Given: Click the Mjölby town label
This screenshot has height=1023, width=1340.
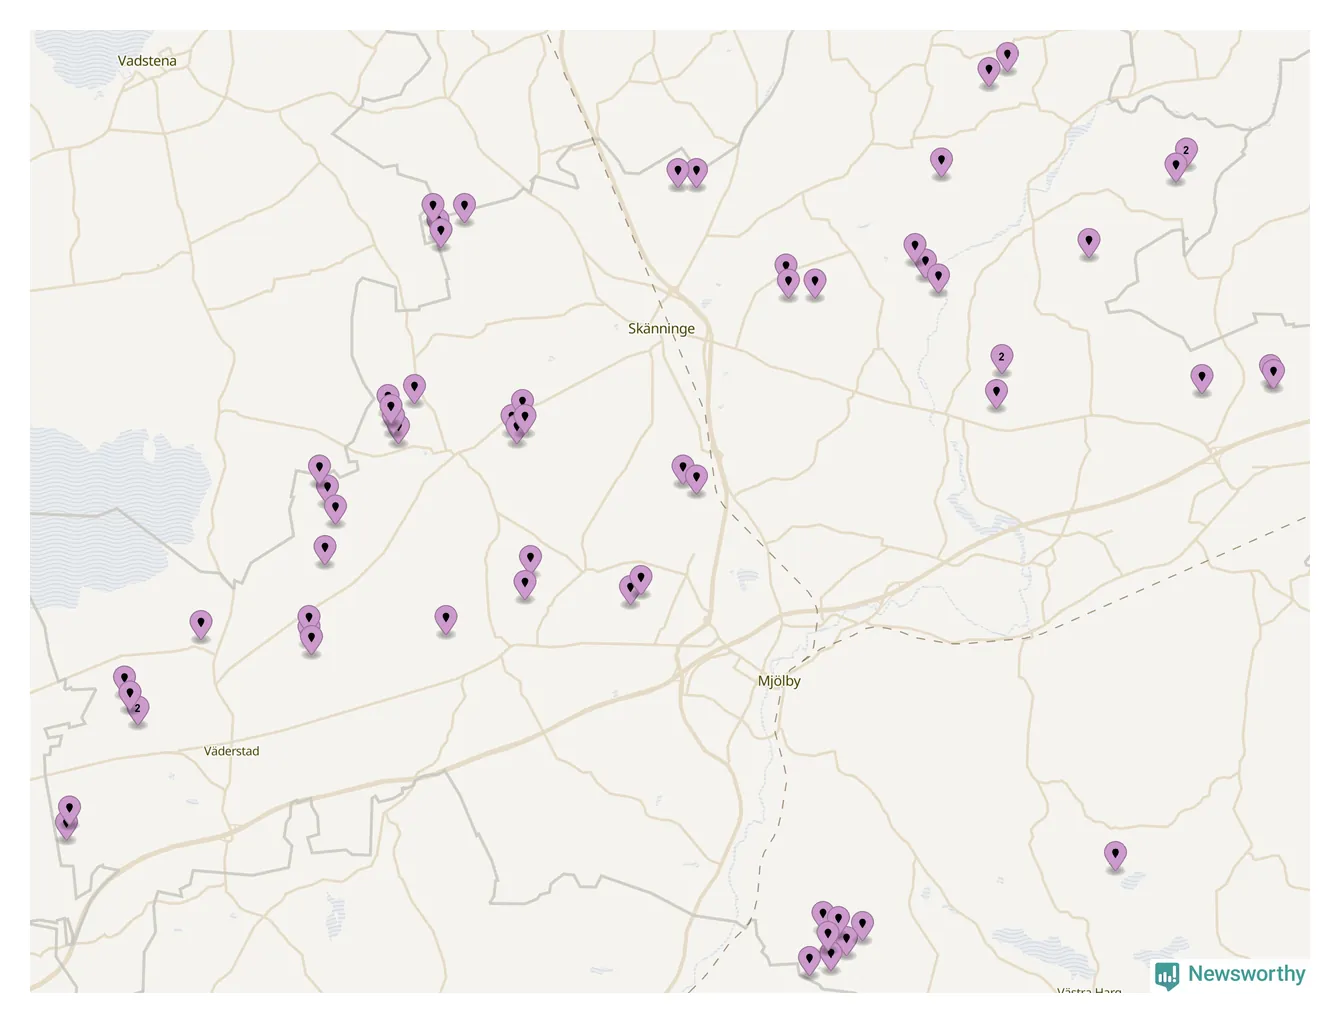Looking at the screenshot, I should tap(779, 681).
